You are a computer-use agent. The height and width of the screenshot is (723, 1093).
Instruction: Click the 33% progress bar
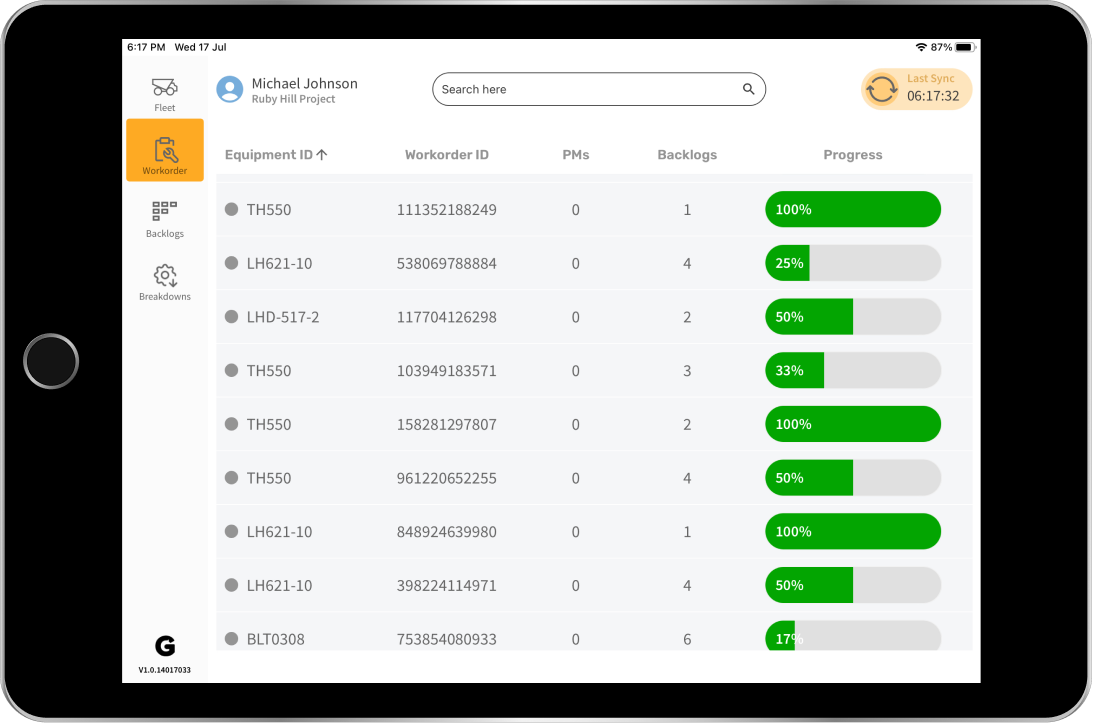tap(852, 371)
